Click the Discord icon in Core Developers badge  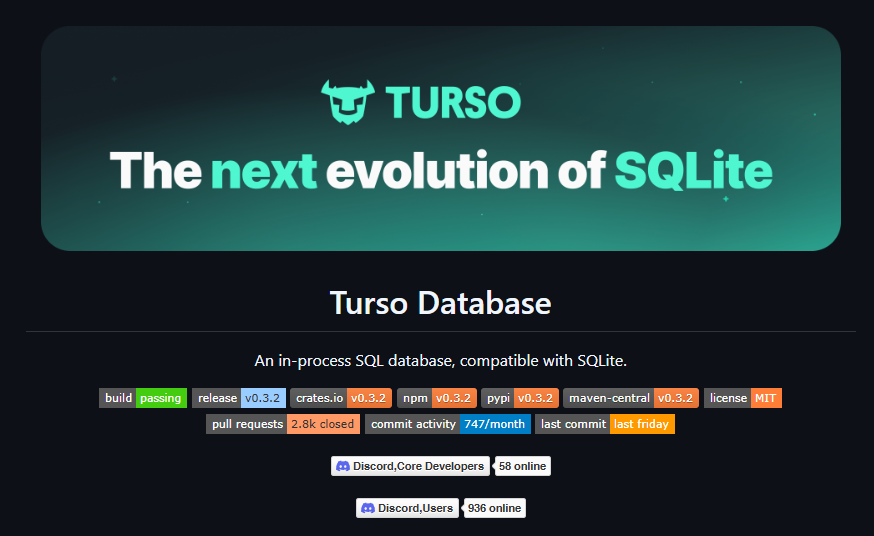[x=343, y=466]
